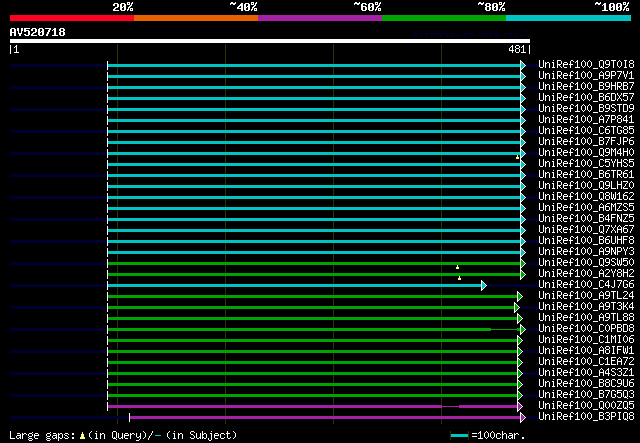Select the UniRef100_B4FNZ5 label
Image resolution: width=640 pixels, height=443 pixels.
click(586, 218)
